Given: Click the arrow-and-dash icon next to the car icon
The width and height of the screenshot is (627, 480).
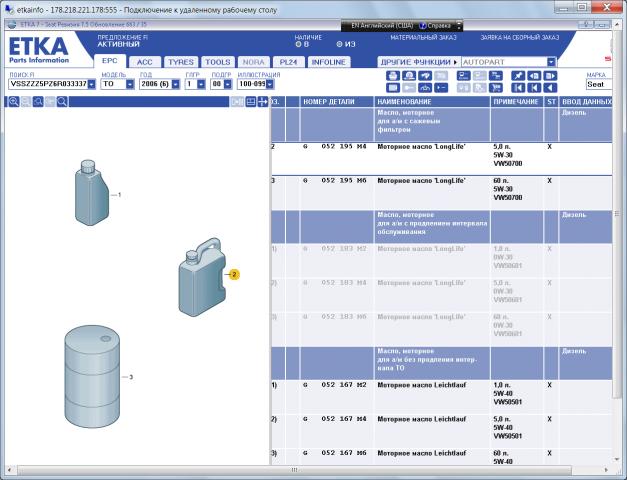Looking at the screenshot, I should pos(441,88).
